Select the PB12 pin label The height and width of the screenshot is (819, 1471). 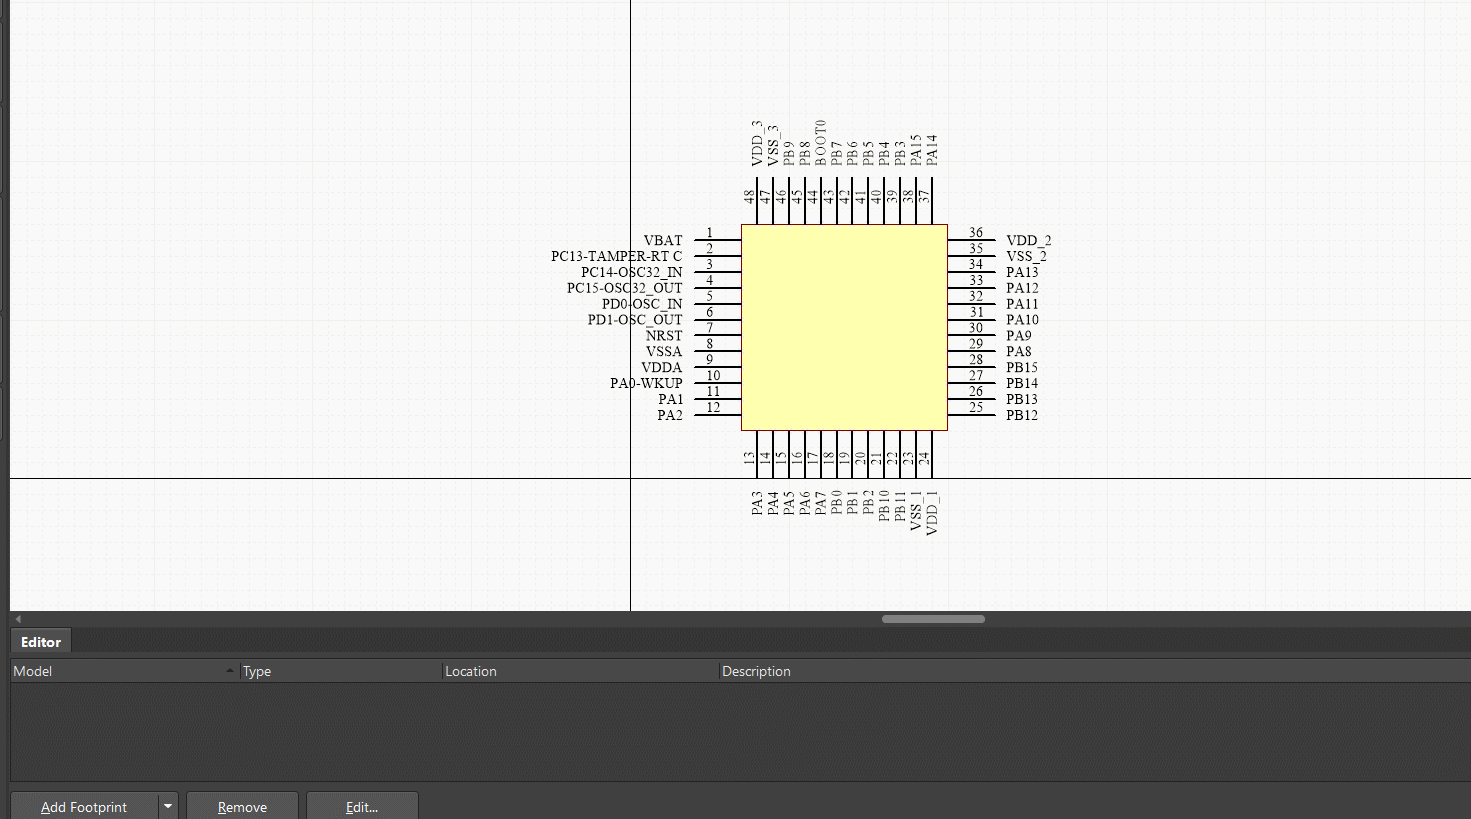[x=1022, y=416]
